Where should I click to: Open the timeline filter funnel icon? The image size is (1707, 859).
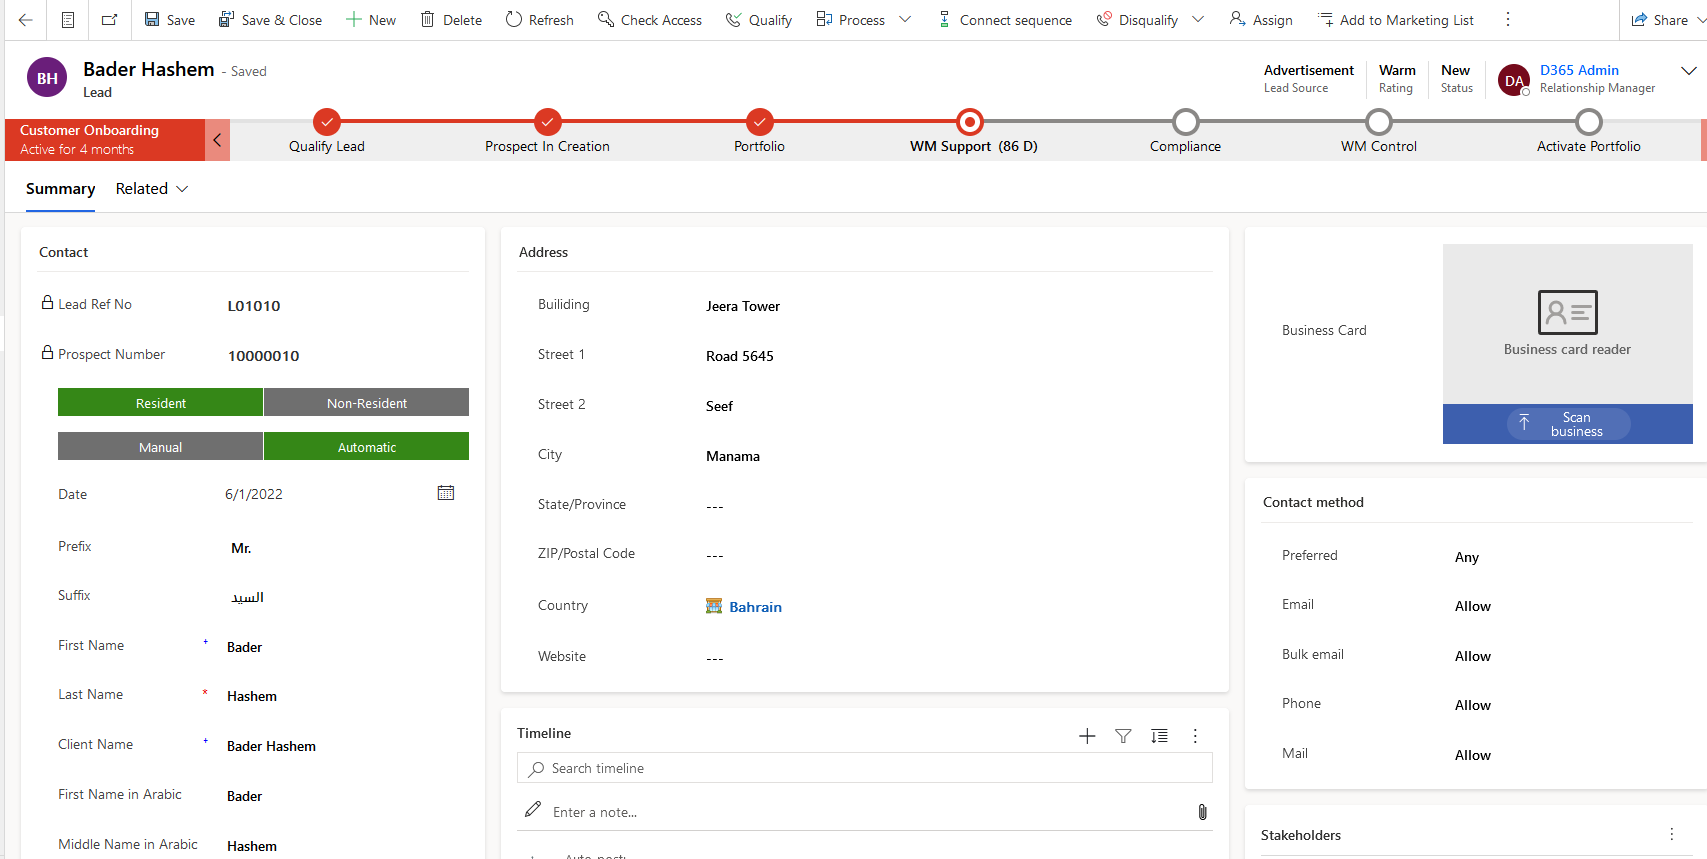coord(1123,736)
